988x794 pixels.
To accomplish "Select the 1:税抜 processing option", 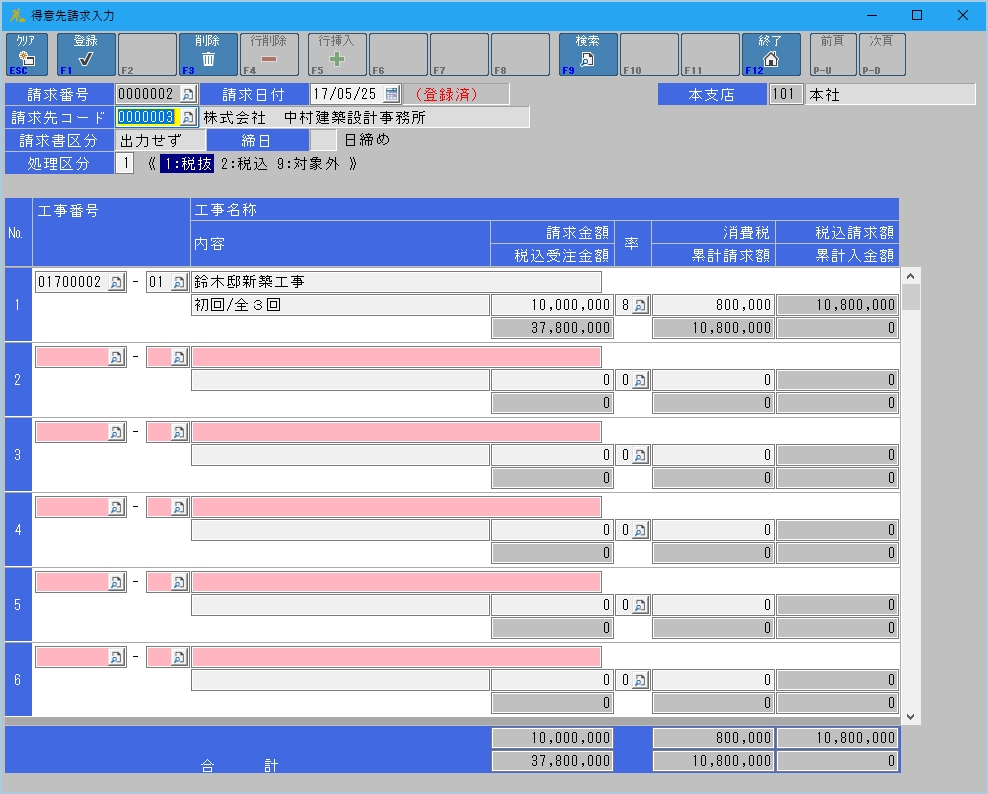I will 186,164.
